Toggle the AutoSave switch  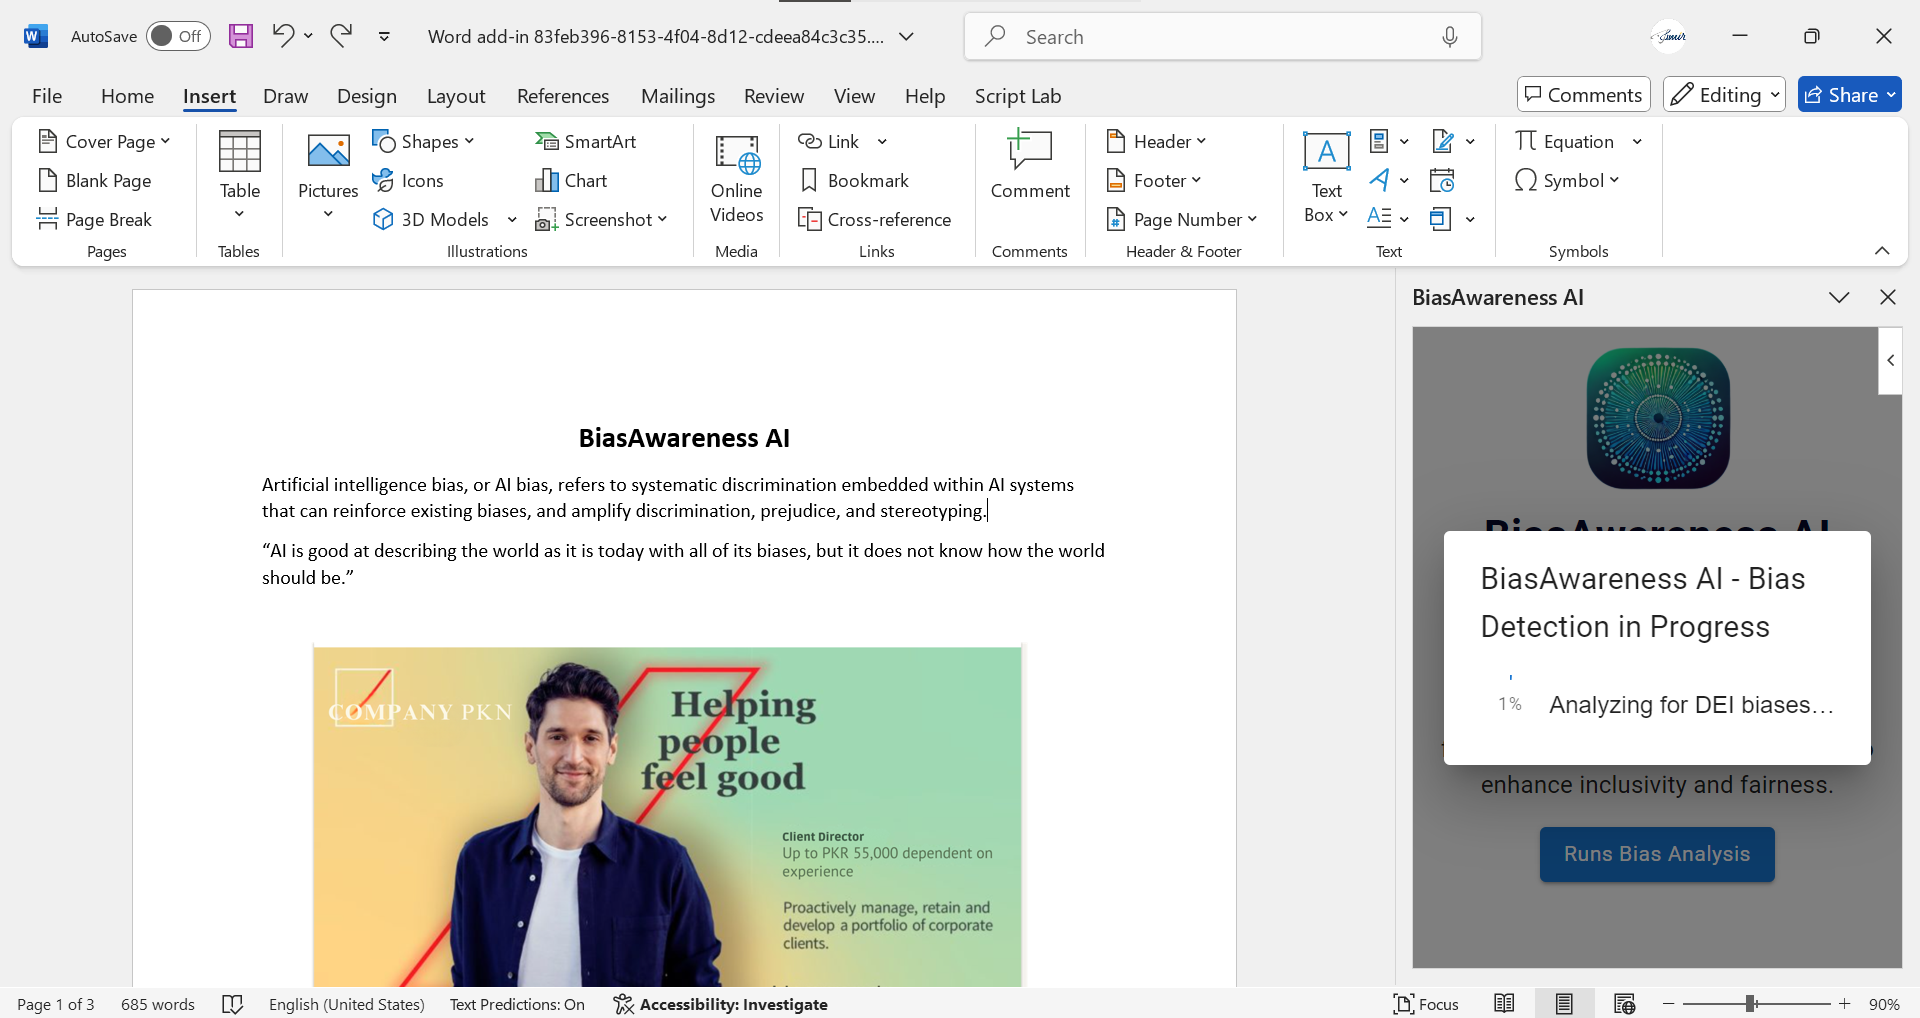[x=177, y=37]
